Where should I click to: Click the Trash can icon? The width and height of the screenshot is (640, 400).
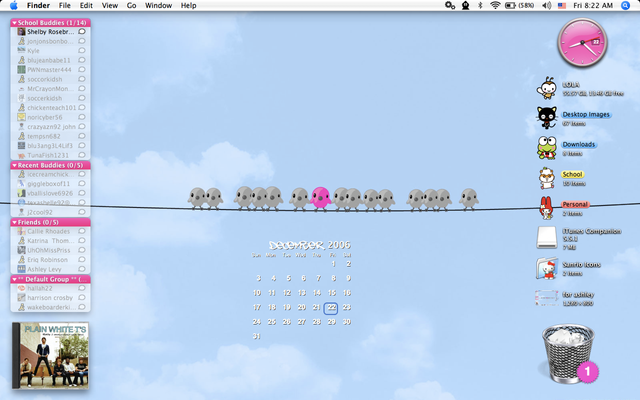(567, 353)
